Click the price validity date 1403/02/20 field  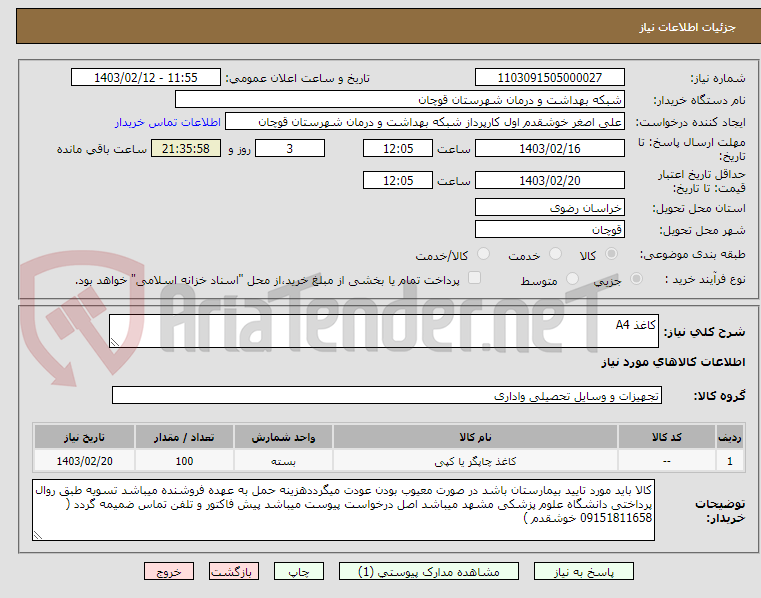[549, 181]
